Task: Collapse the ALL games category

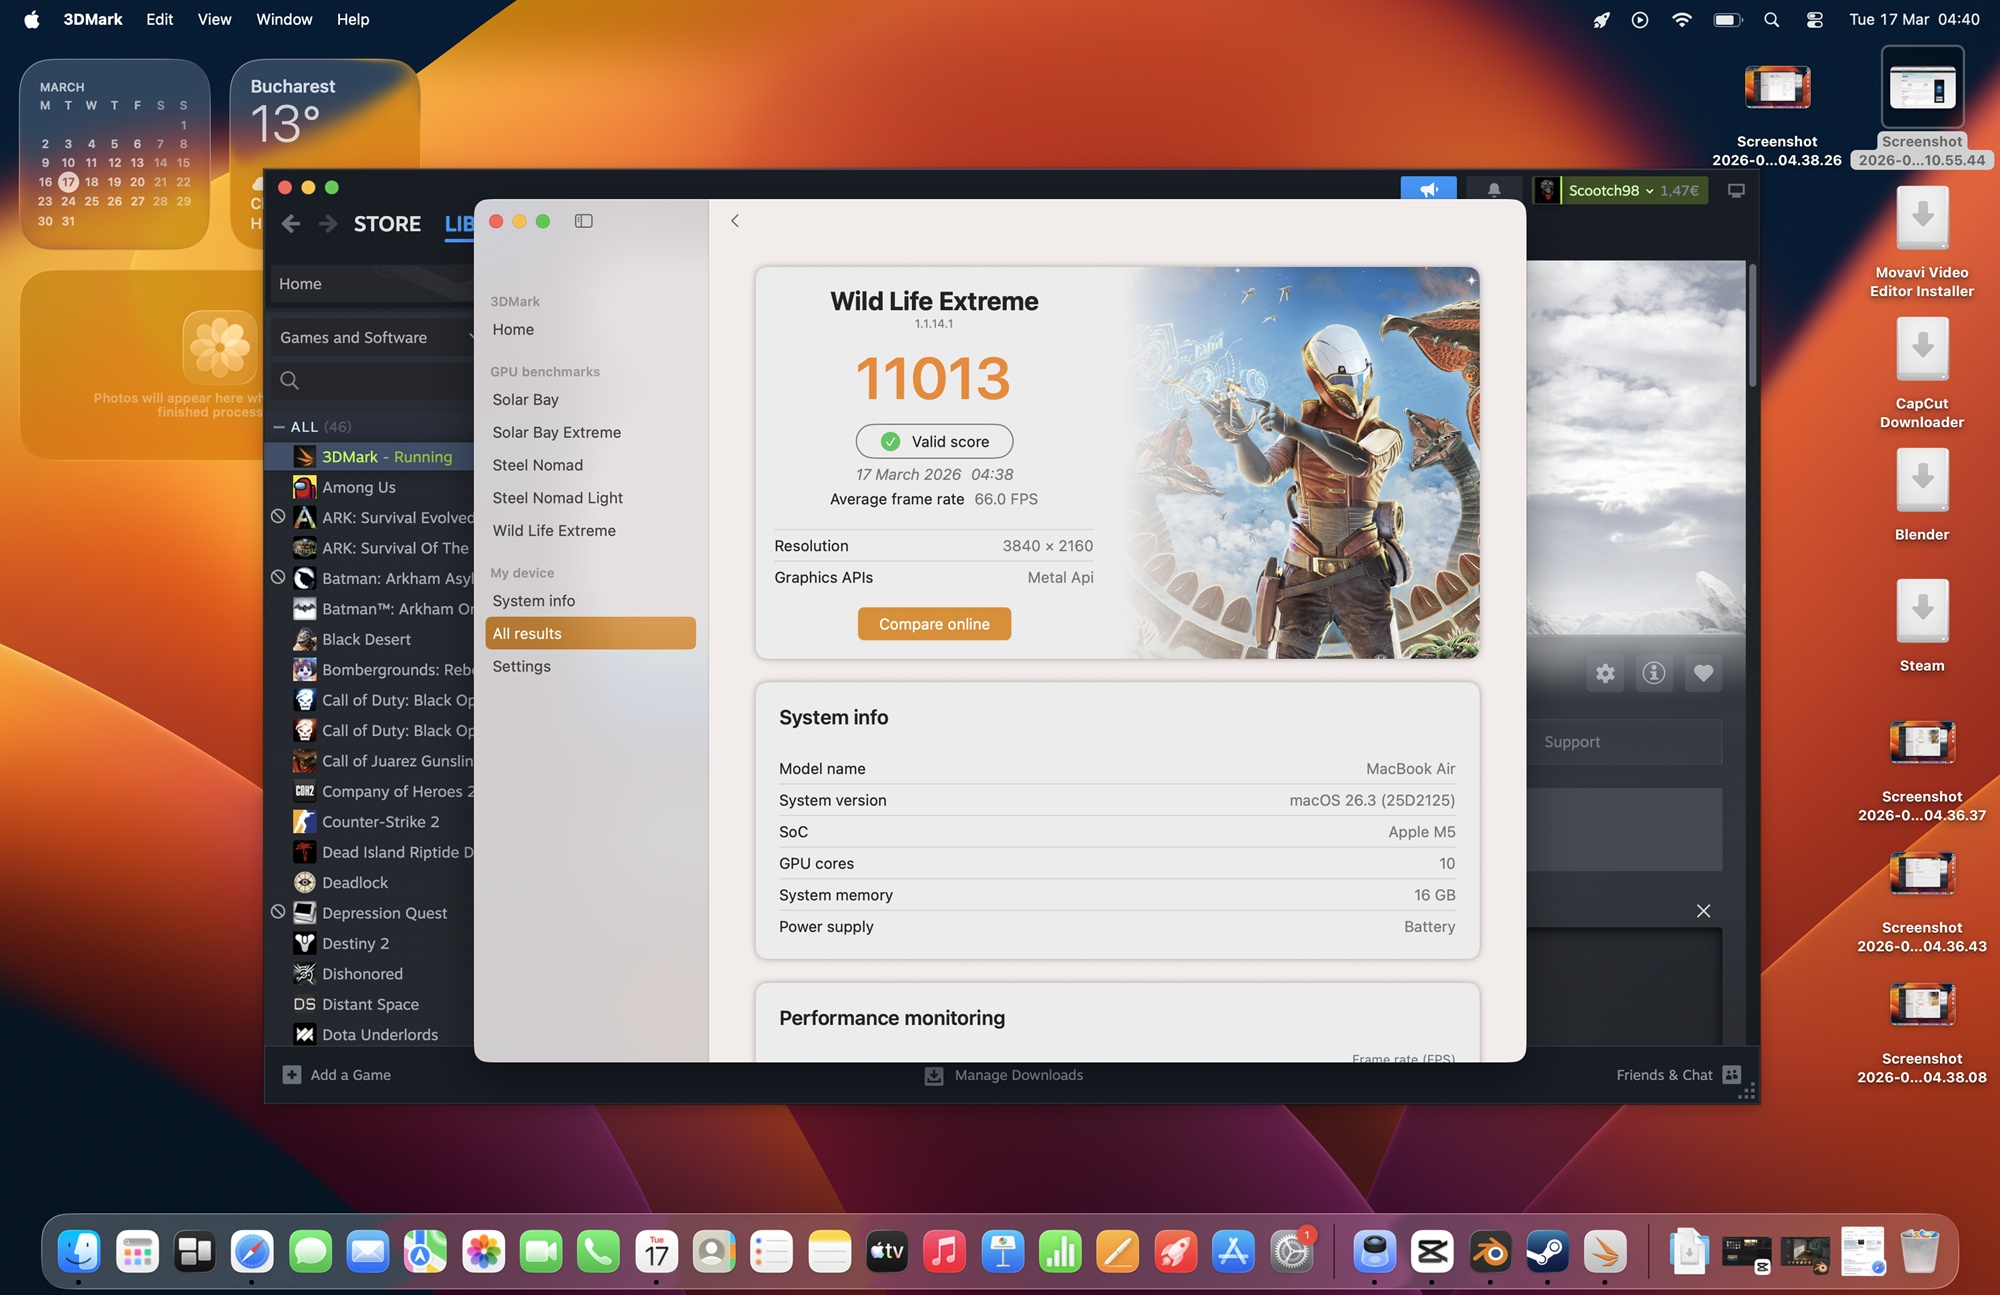Action: [x=279, y=427]
